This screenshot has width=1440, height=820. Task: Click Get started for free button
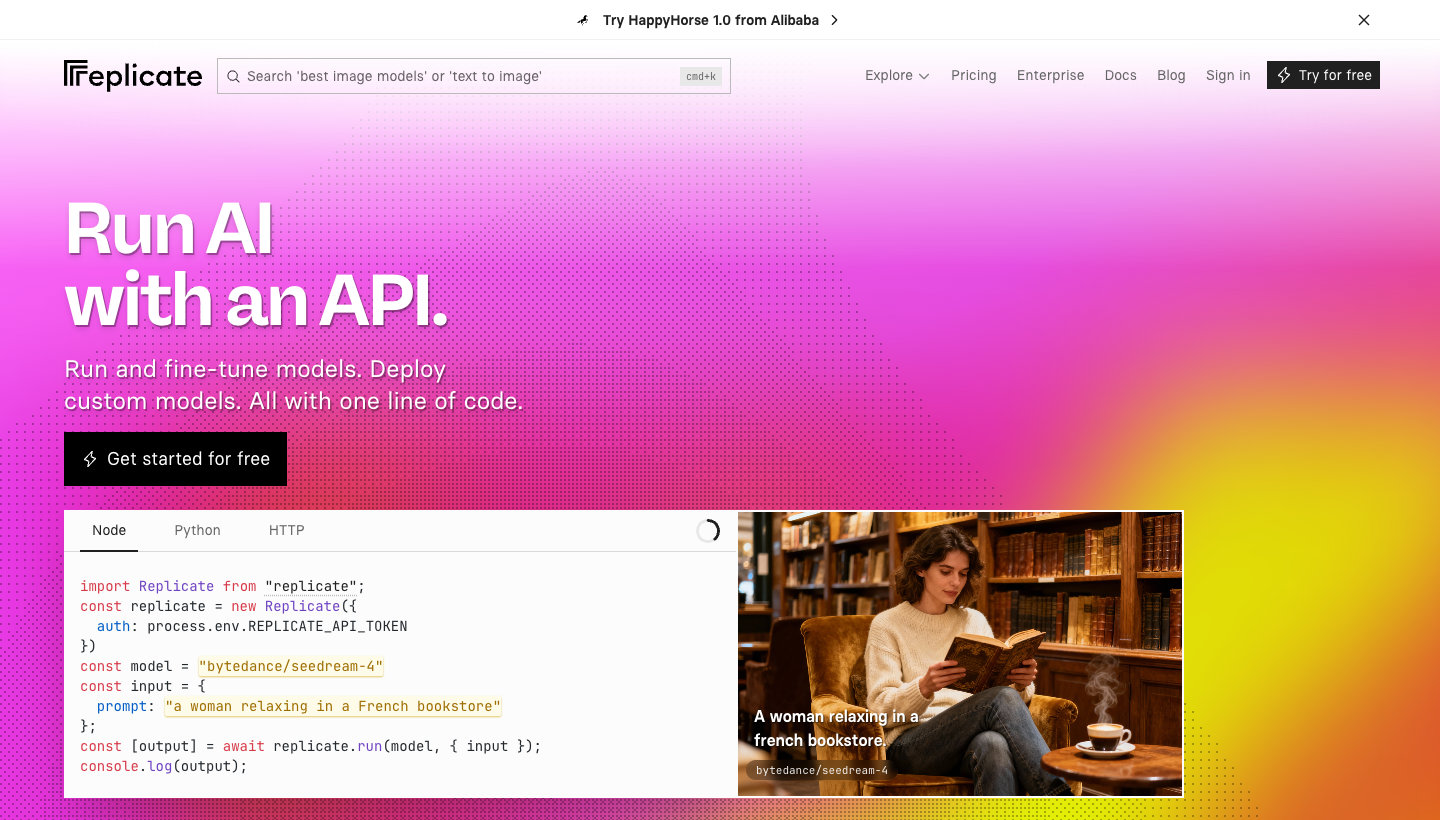(175, 459)
